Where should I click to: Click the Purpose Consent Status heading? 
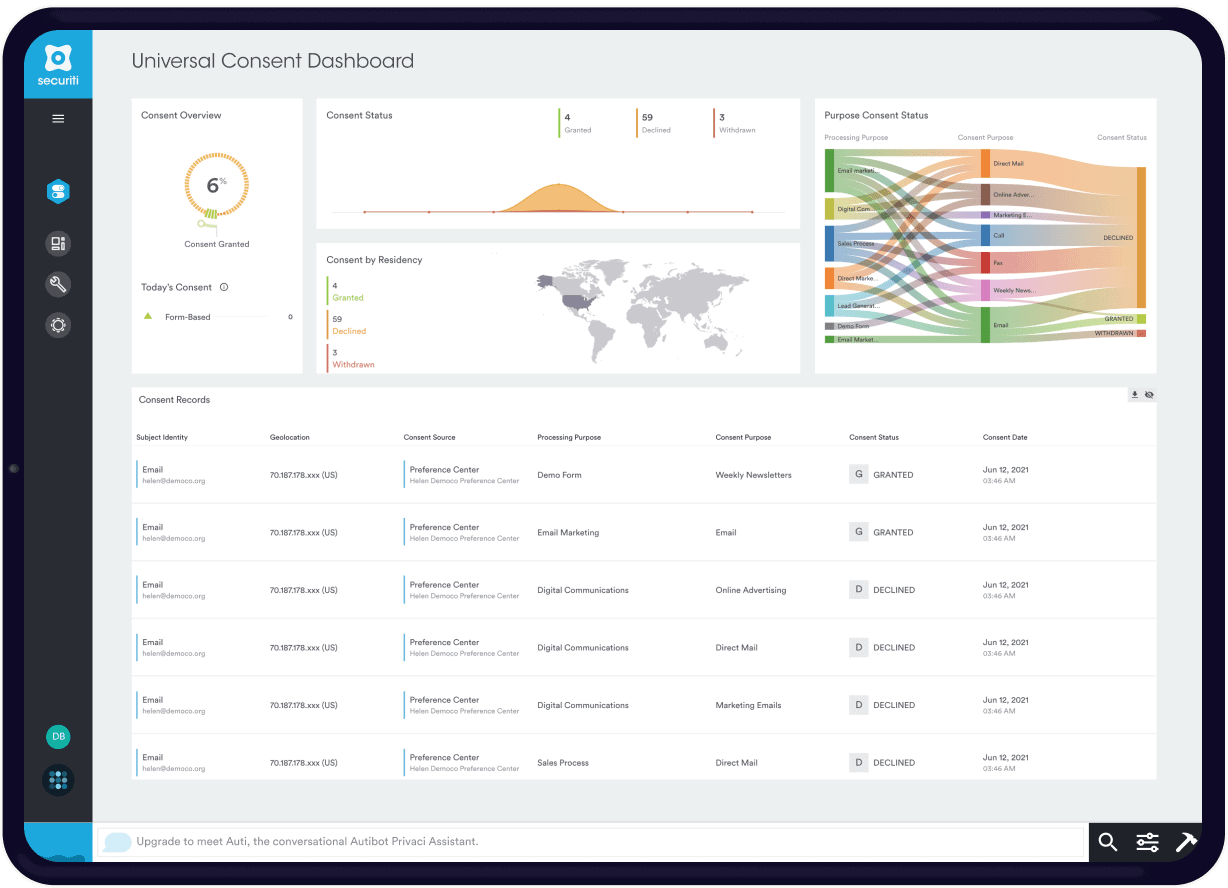point(877,116)
